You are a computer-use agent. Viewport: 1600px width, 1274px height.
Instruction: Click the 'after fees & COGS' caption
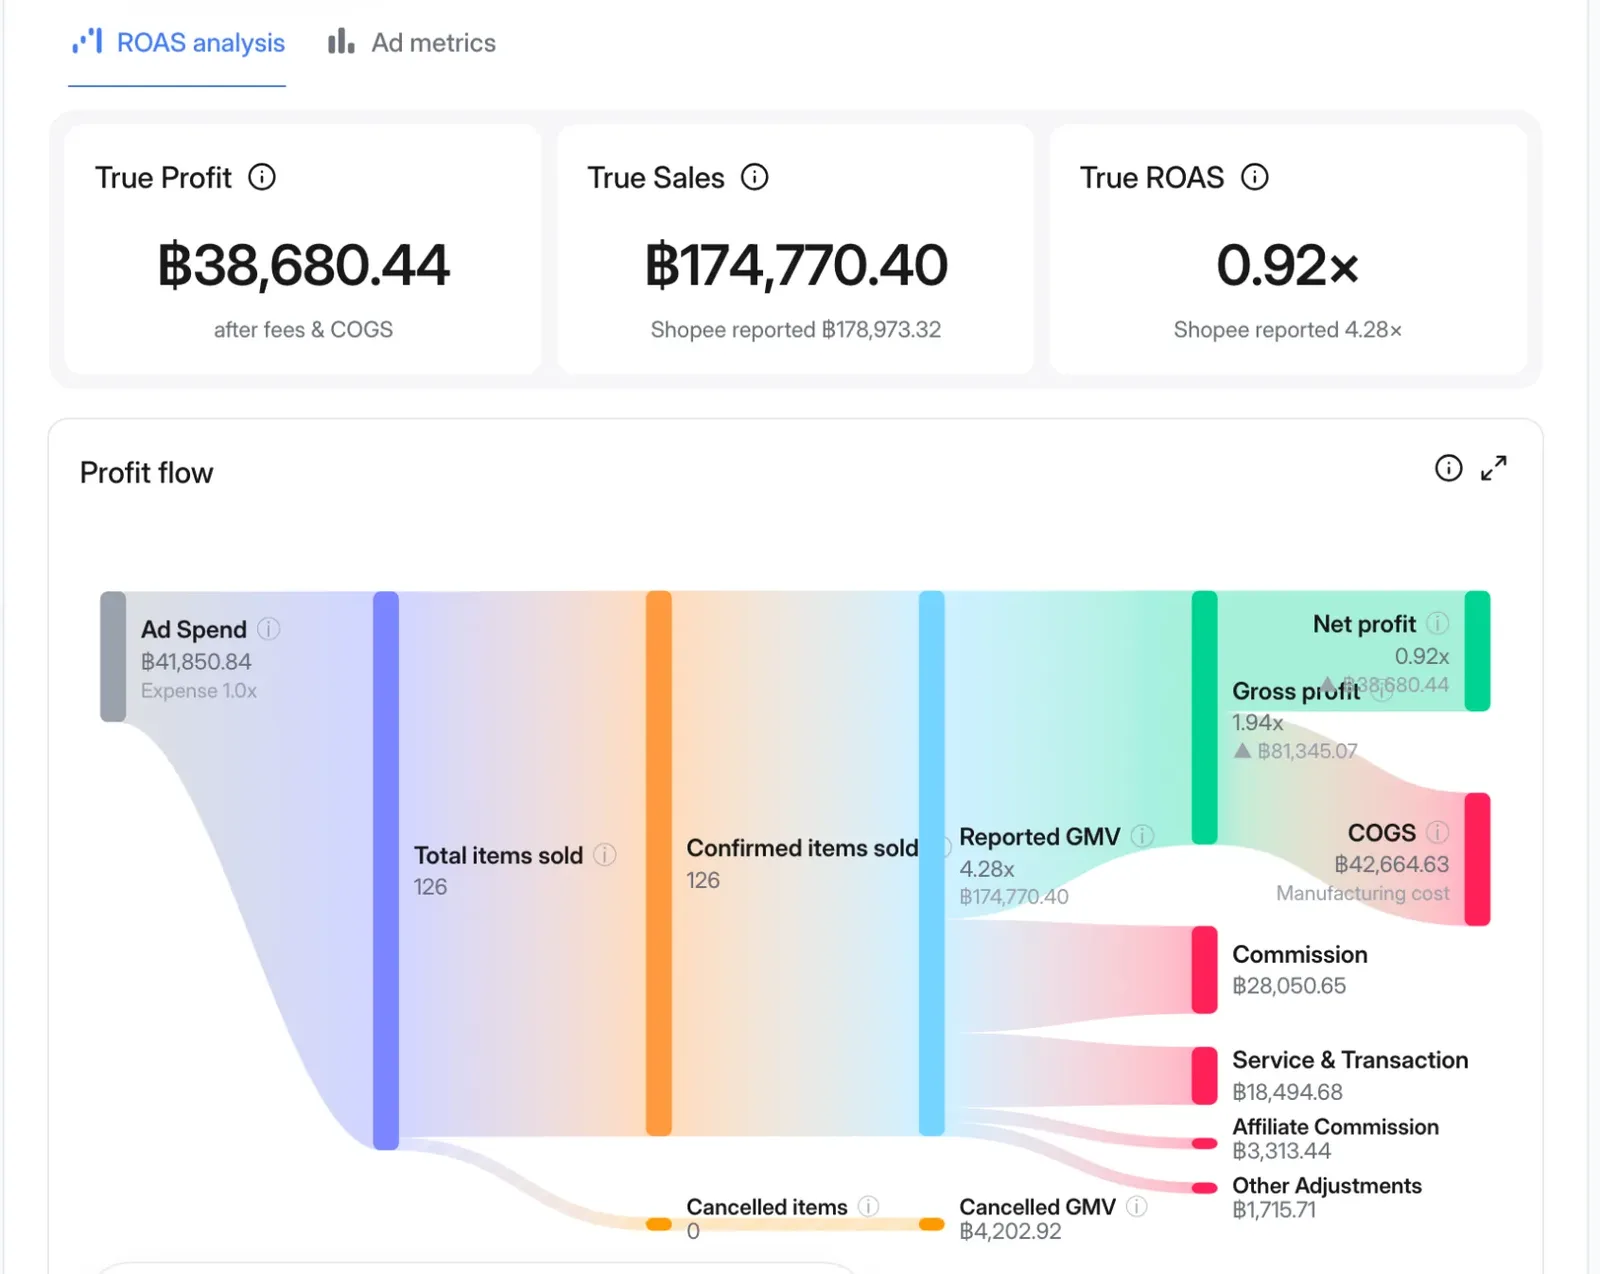(304, 330)
